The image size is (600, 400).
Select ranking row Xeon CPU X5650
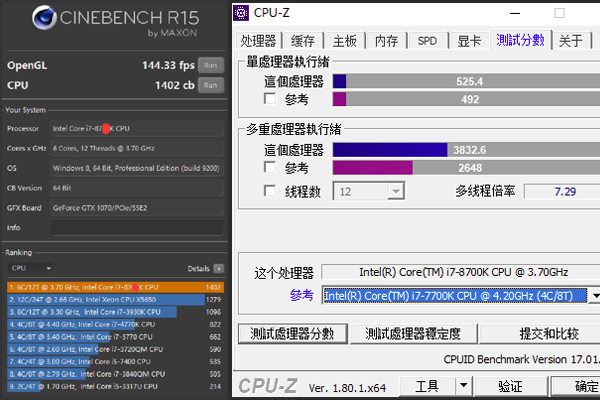coord(115,299)
